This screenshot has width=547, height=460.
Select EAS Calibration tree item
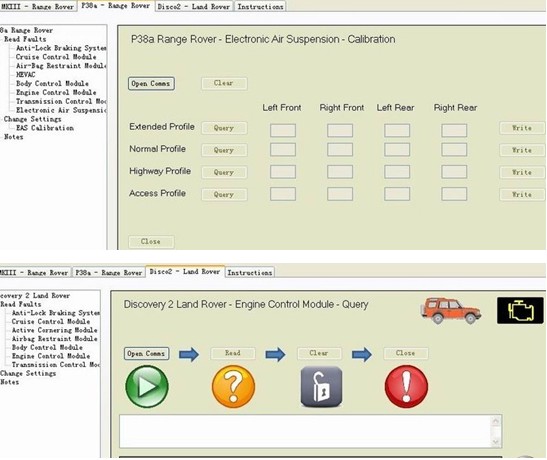tap(45, 128)
